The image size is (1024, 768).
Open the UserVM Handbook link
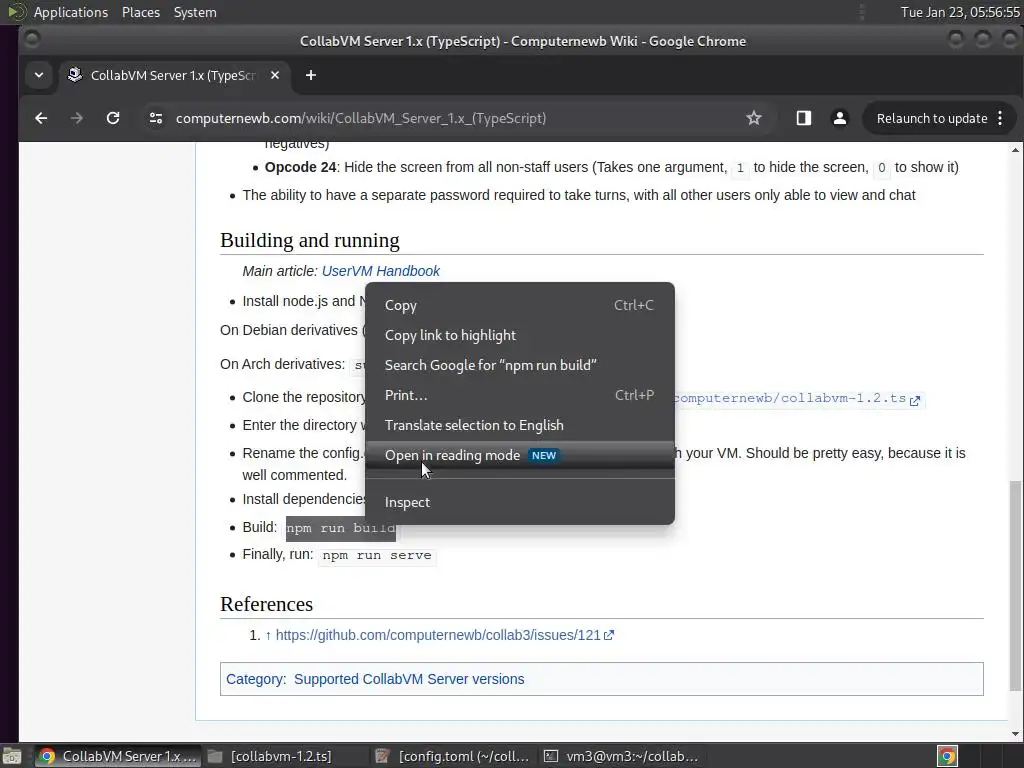pos(381,271)
